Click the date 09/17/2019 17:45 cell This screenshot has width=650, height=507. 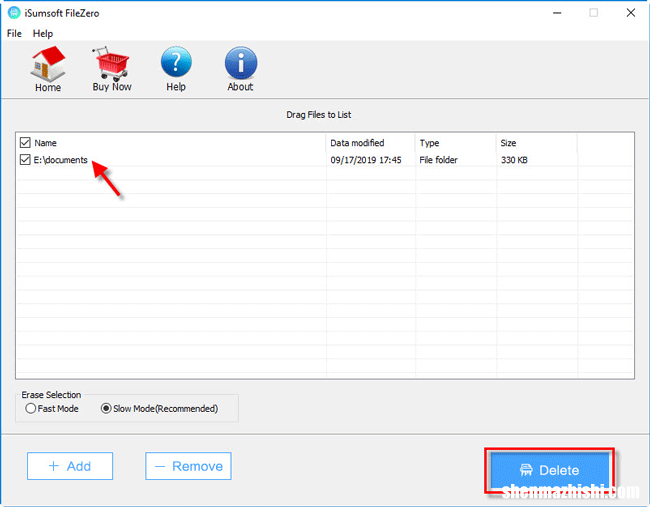(x=366, y=160)
